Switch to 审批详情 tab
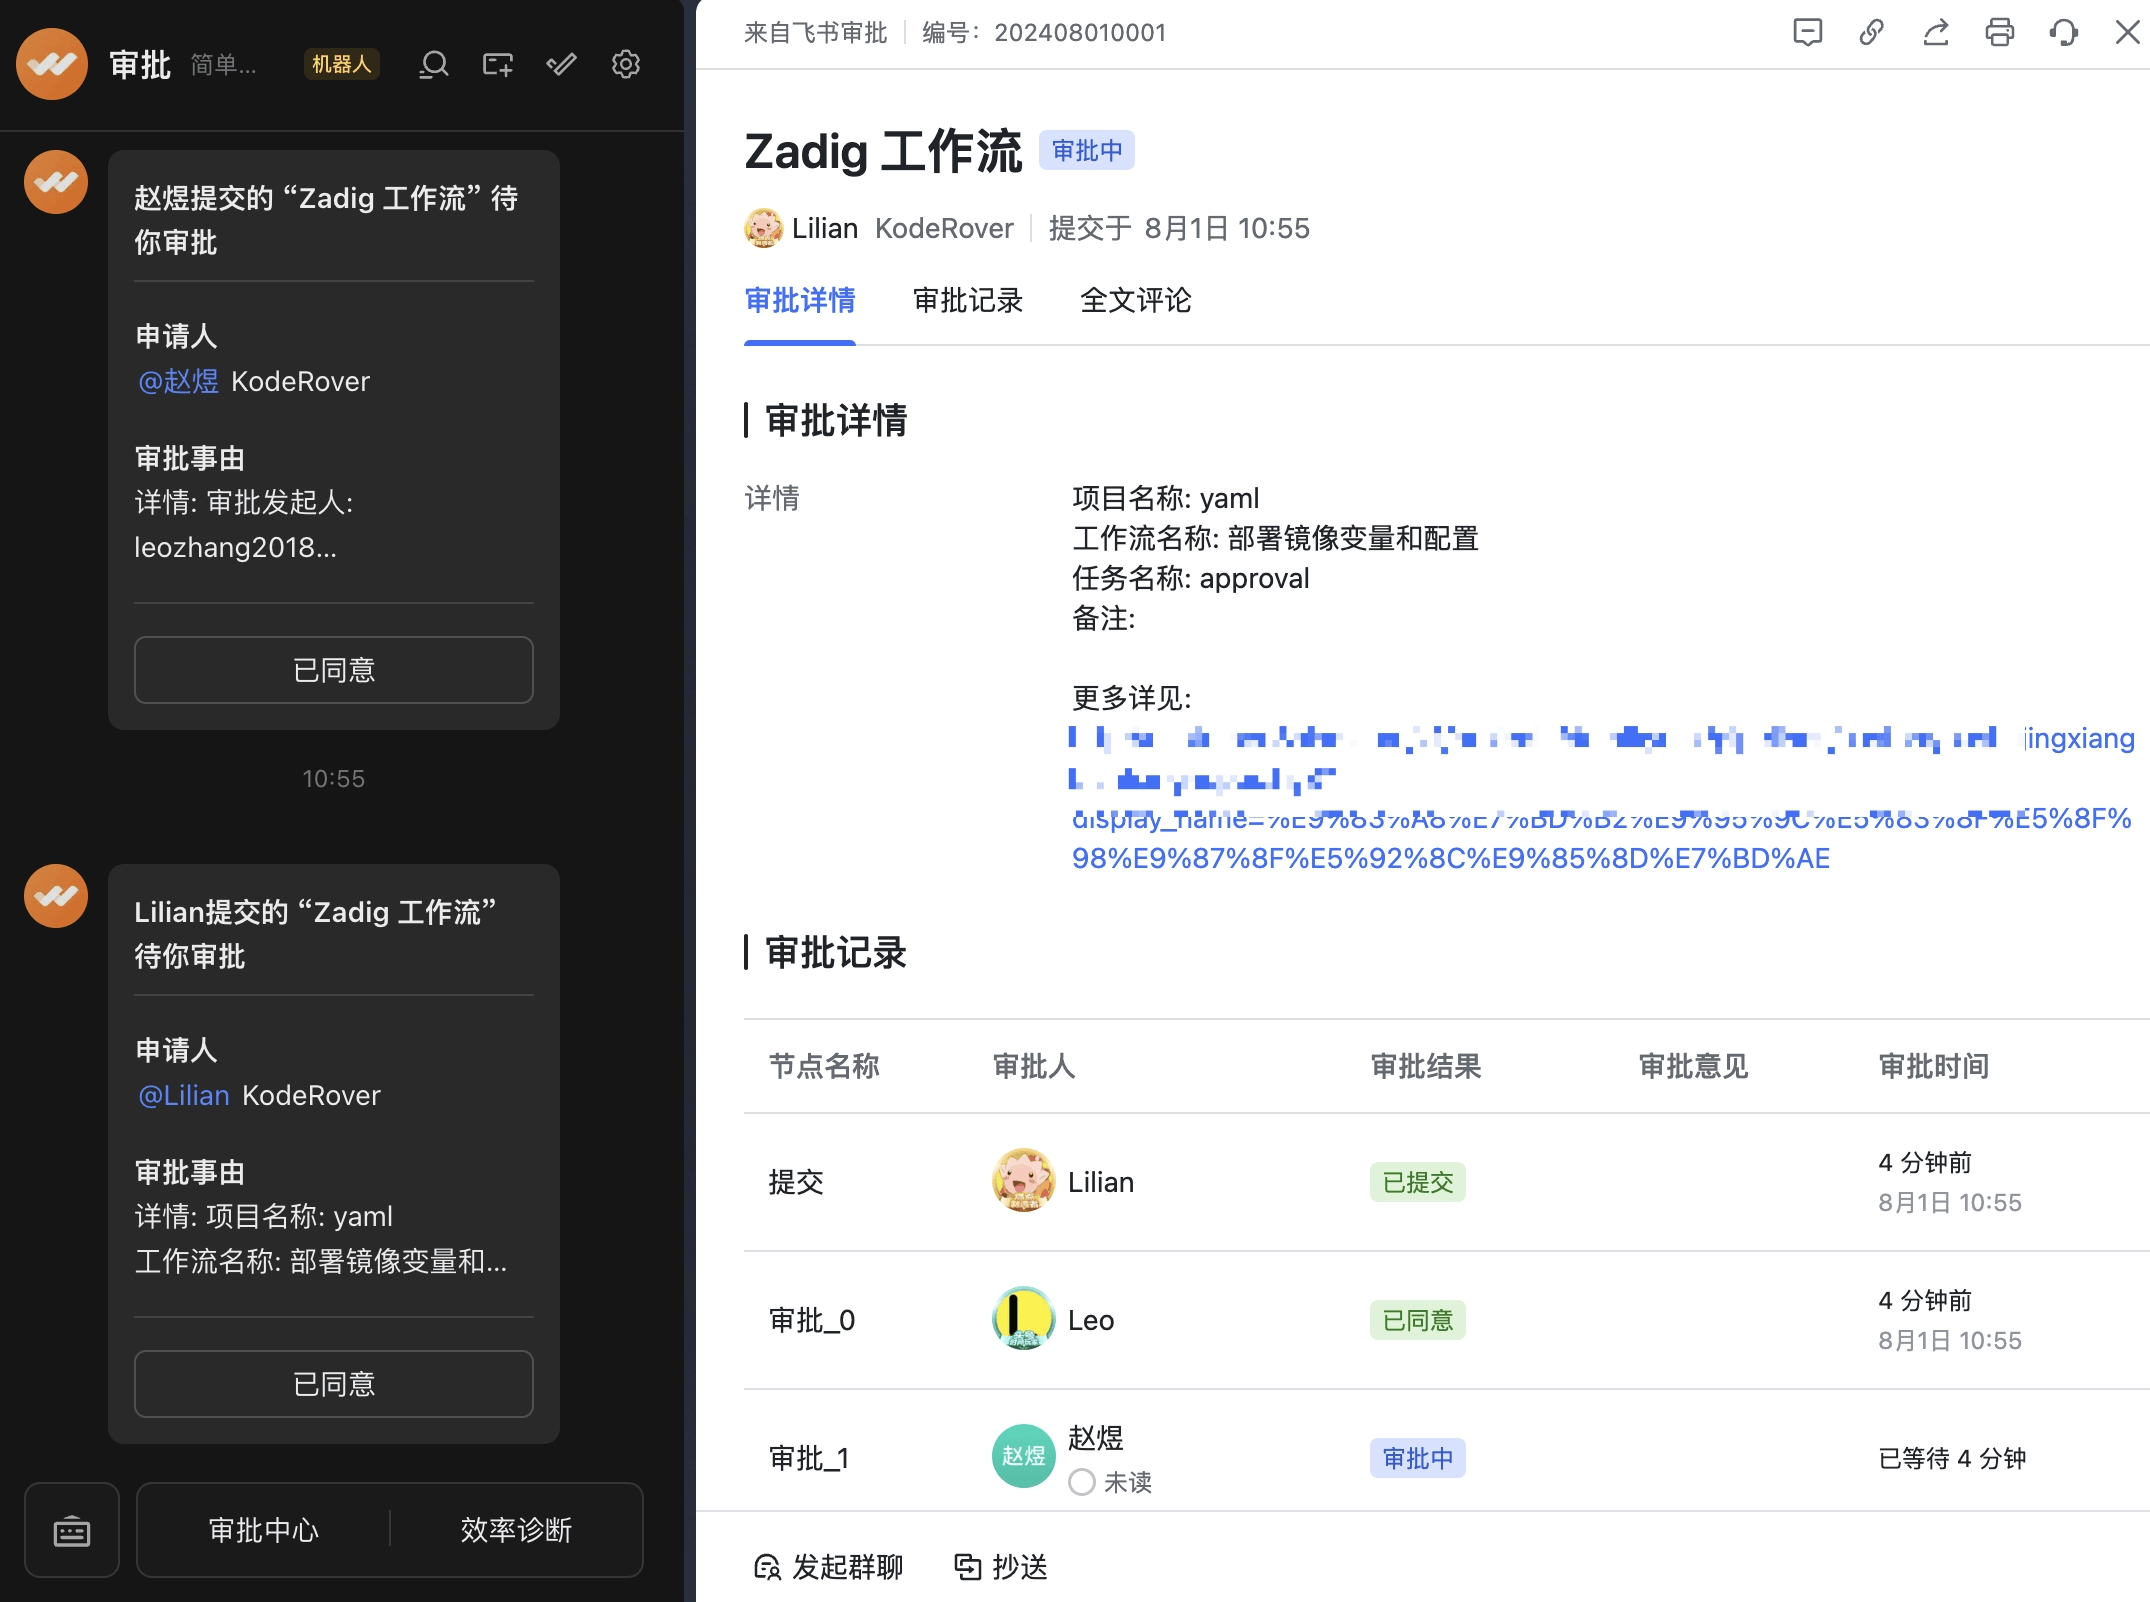2150x1602 pixels. pos(800,300)
